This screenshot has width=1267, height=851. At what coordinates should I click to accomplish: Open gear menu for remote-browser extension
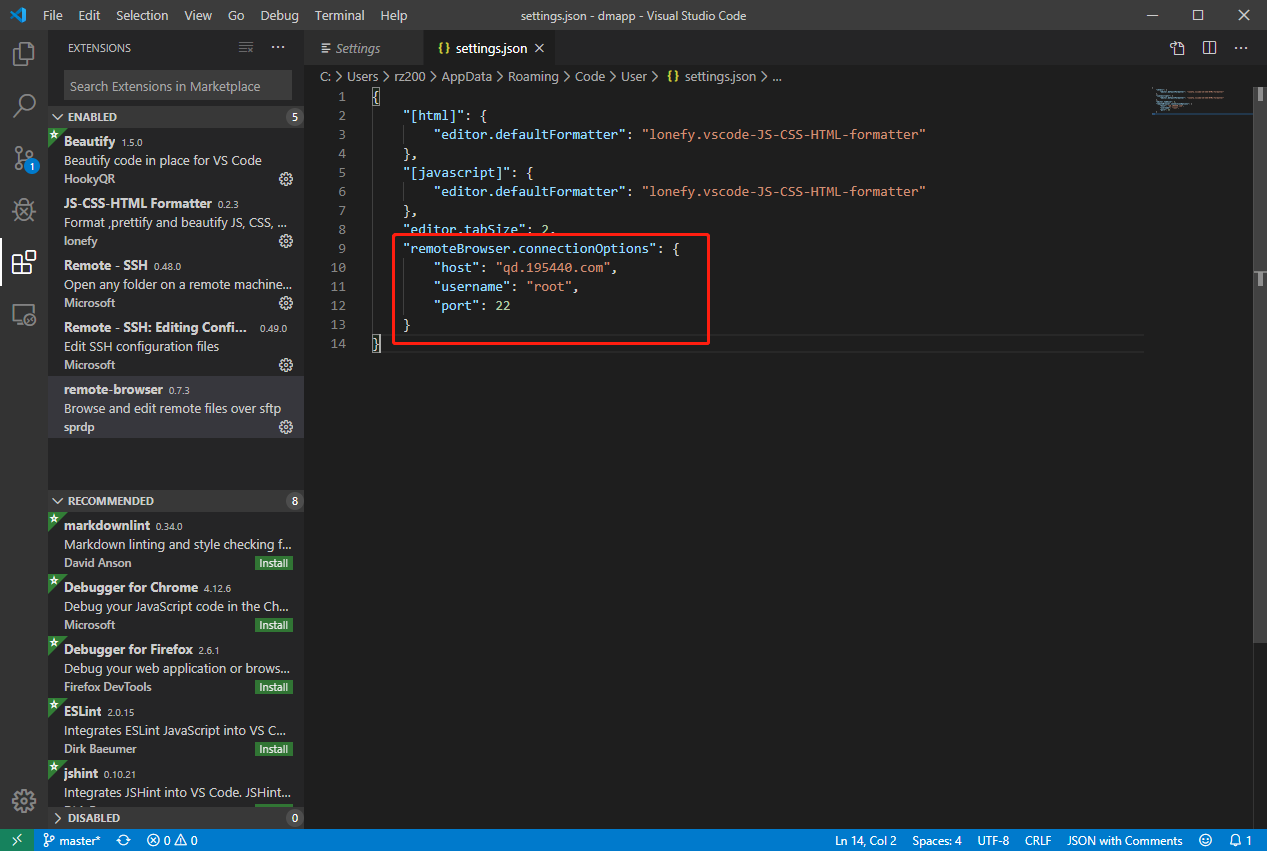tap(286, 427)
